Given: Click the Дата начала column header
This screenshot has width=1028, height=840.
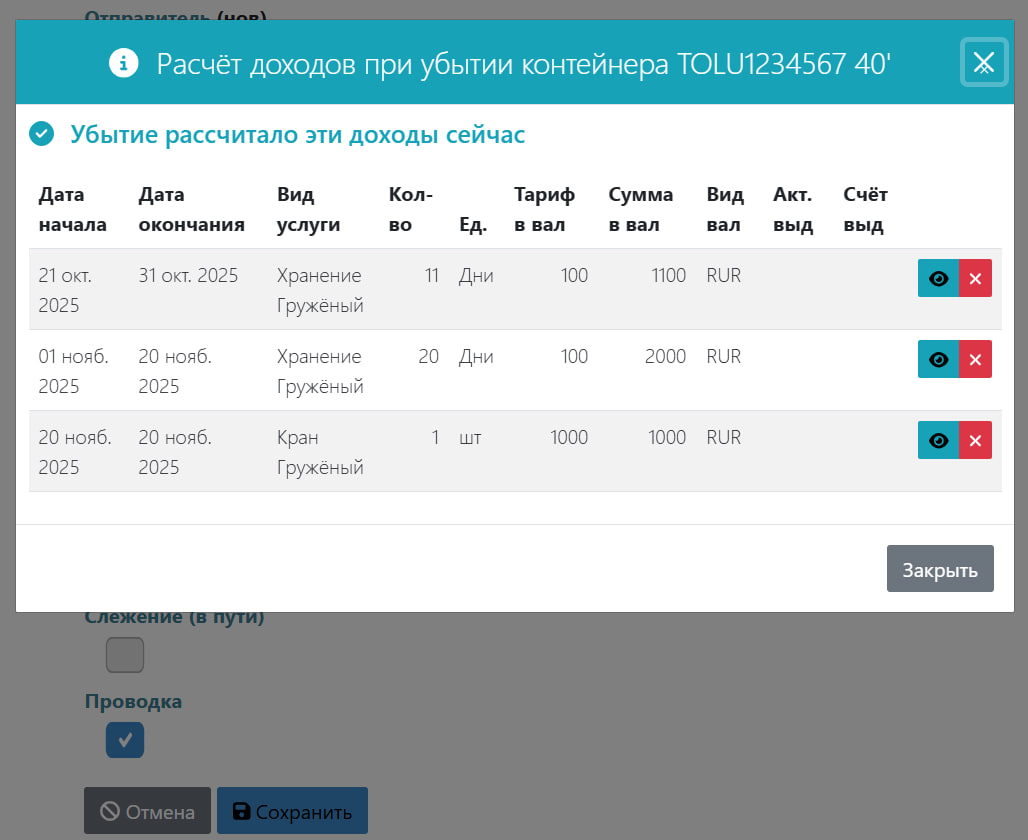Looking at the screenshot, I should click(x=72, y=209).
